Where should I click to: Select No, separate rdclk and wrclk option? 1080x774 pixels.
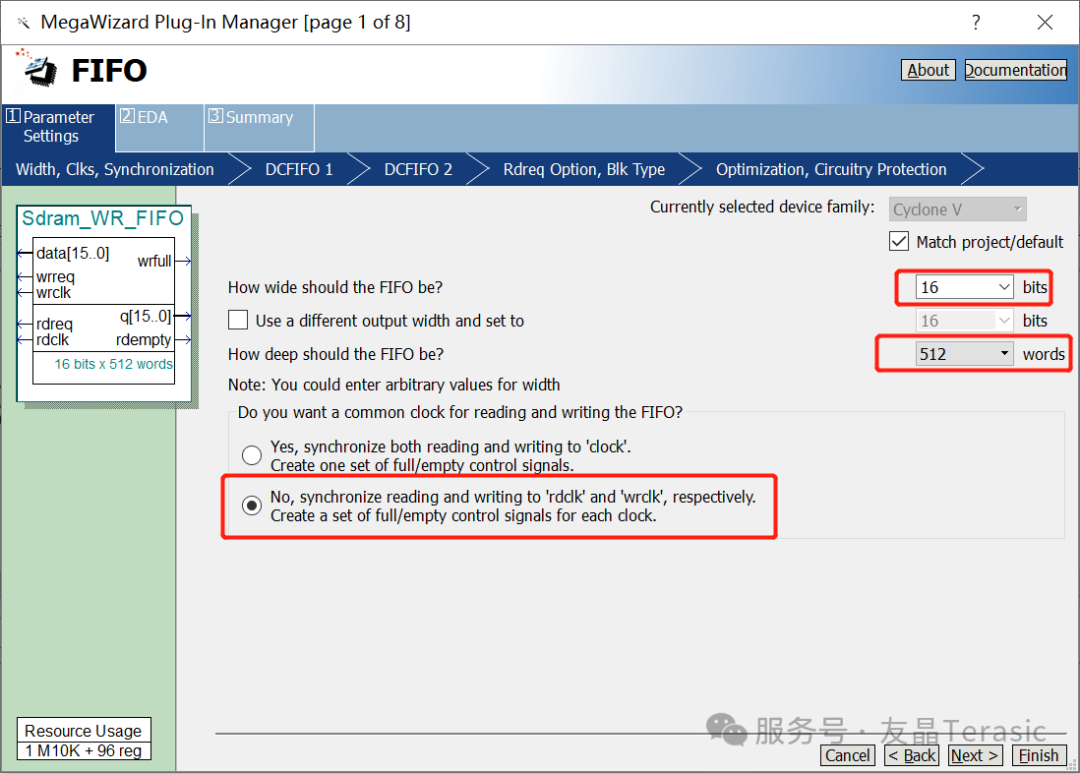252,506
